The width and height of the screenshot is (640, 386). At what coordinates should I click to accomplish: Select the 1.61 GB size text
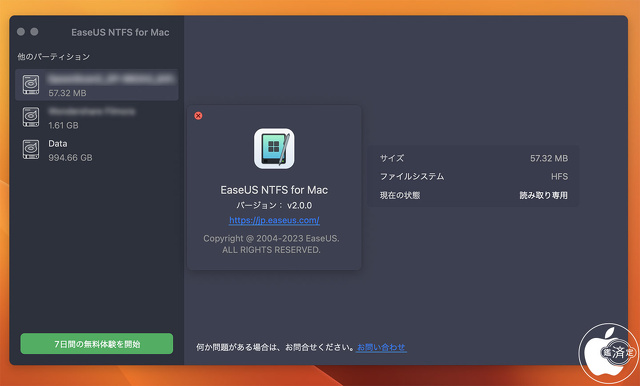(x=63, y=125)
